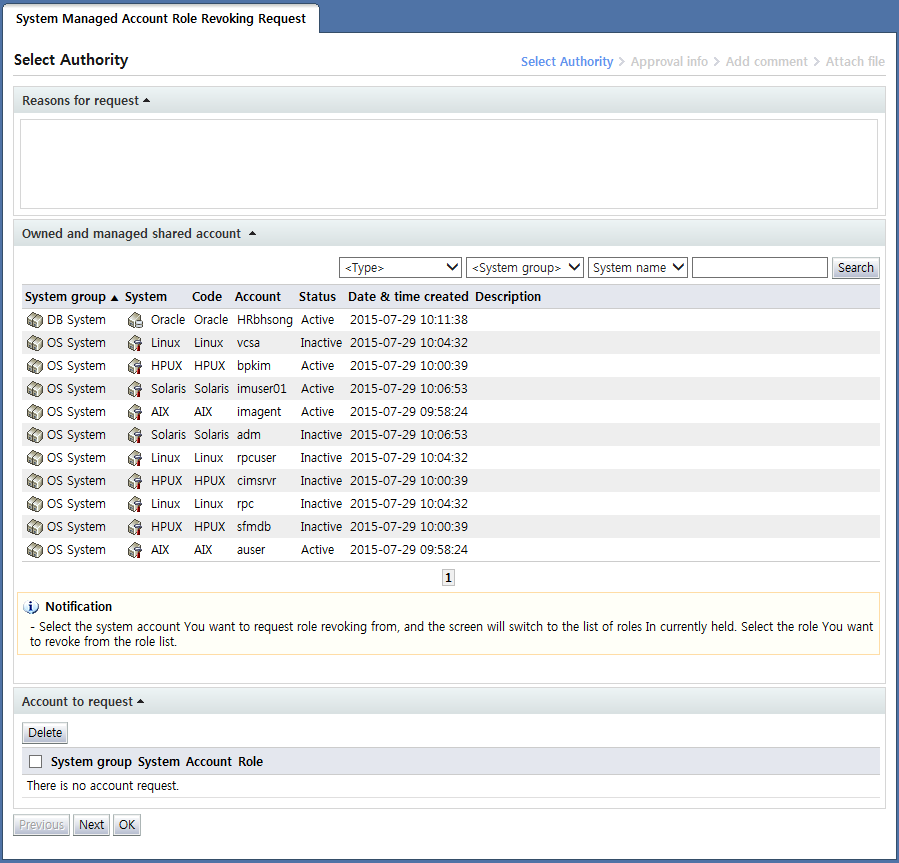Viewport: 899px width, 863px height.
Task: Toggle the select-all checkbox in Account to request
Action: pos(36,762)
